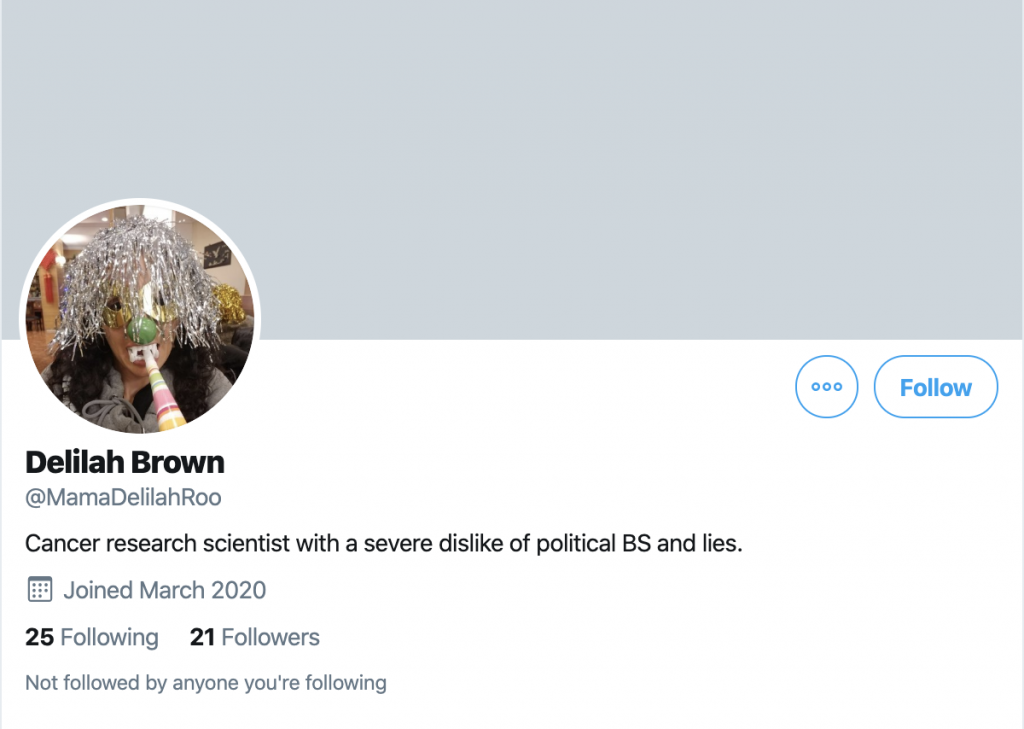
Task: Click the Joined March 2020 text
Action: tap(165, 590)
